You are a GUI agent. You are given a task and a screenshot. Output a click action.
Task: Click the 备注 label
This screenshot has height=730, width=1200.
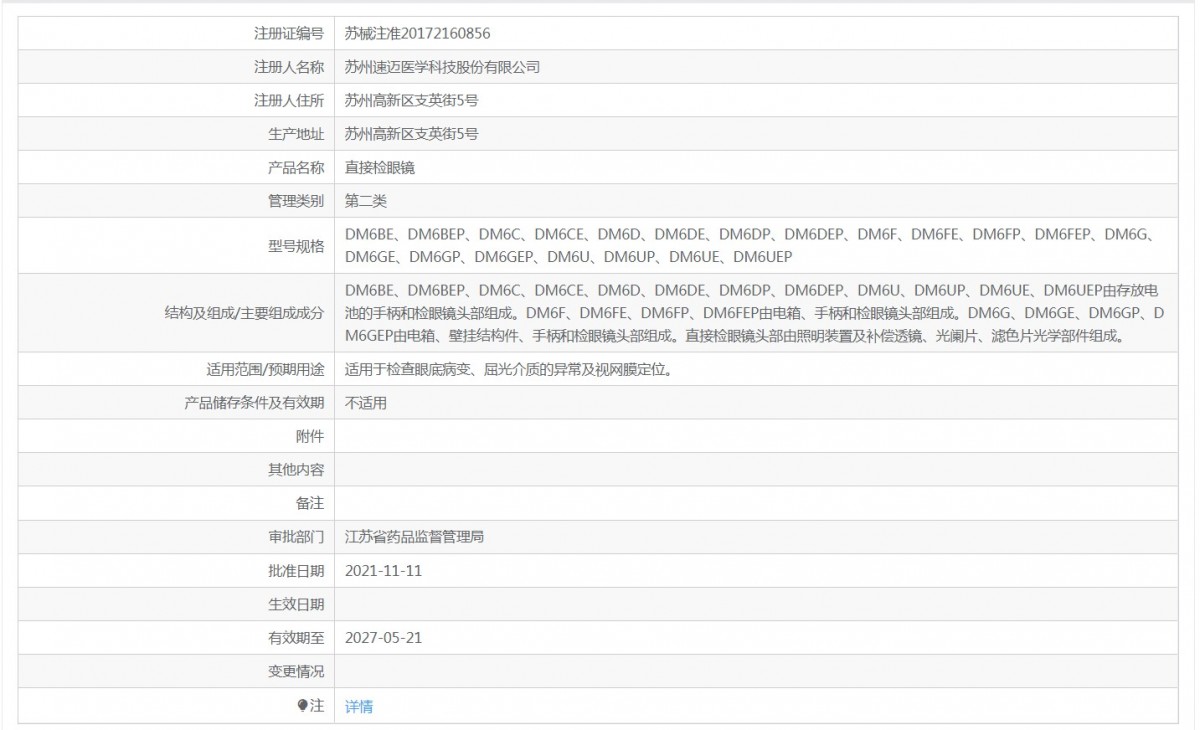coord(310,504)
